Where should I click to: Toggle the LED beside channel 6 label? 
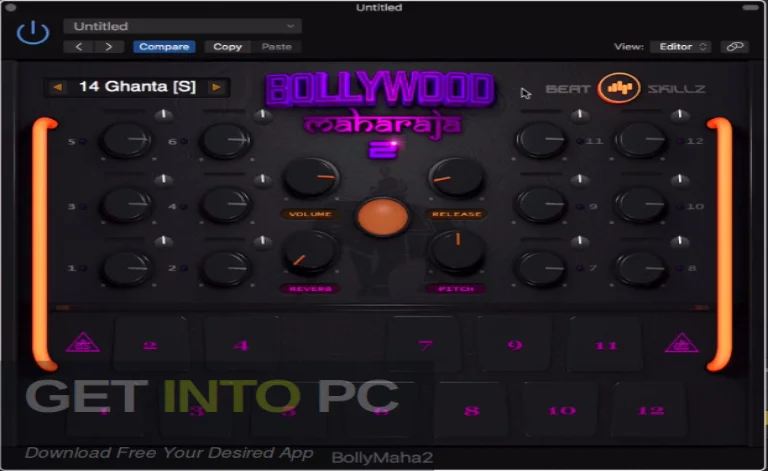coord(183,141)
